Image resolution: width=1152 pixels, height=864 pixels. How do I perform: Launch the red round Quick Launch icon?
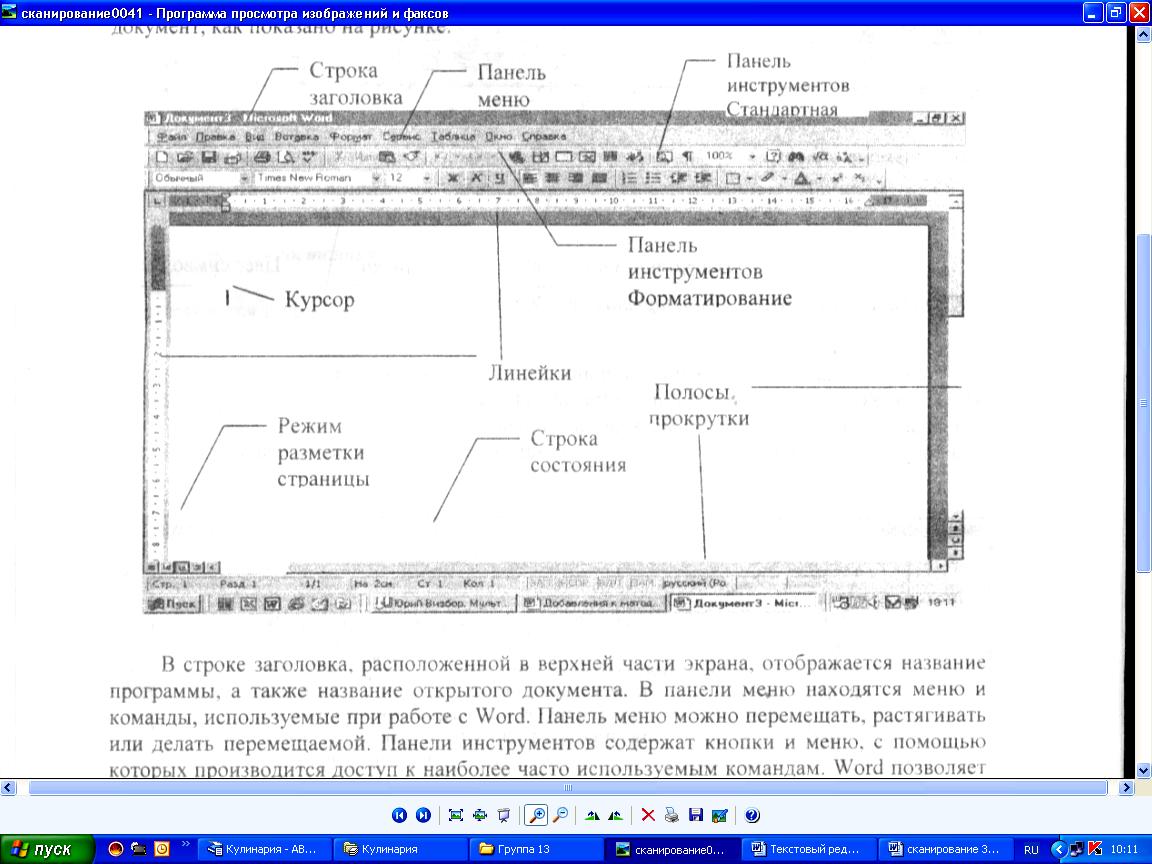point(115,849)
